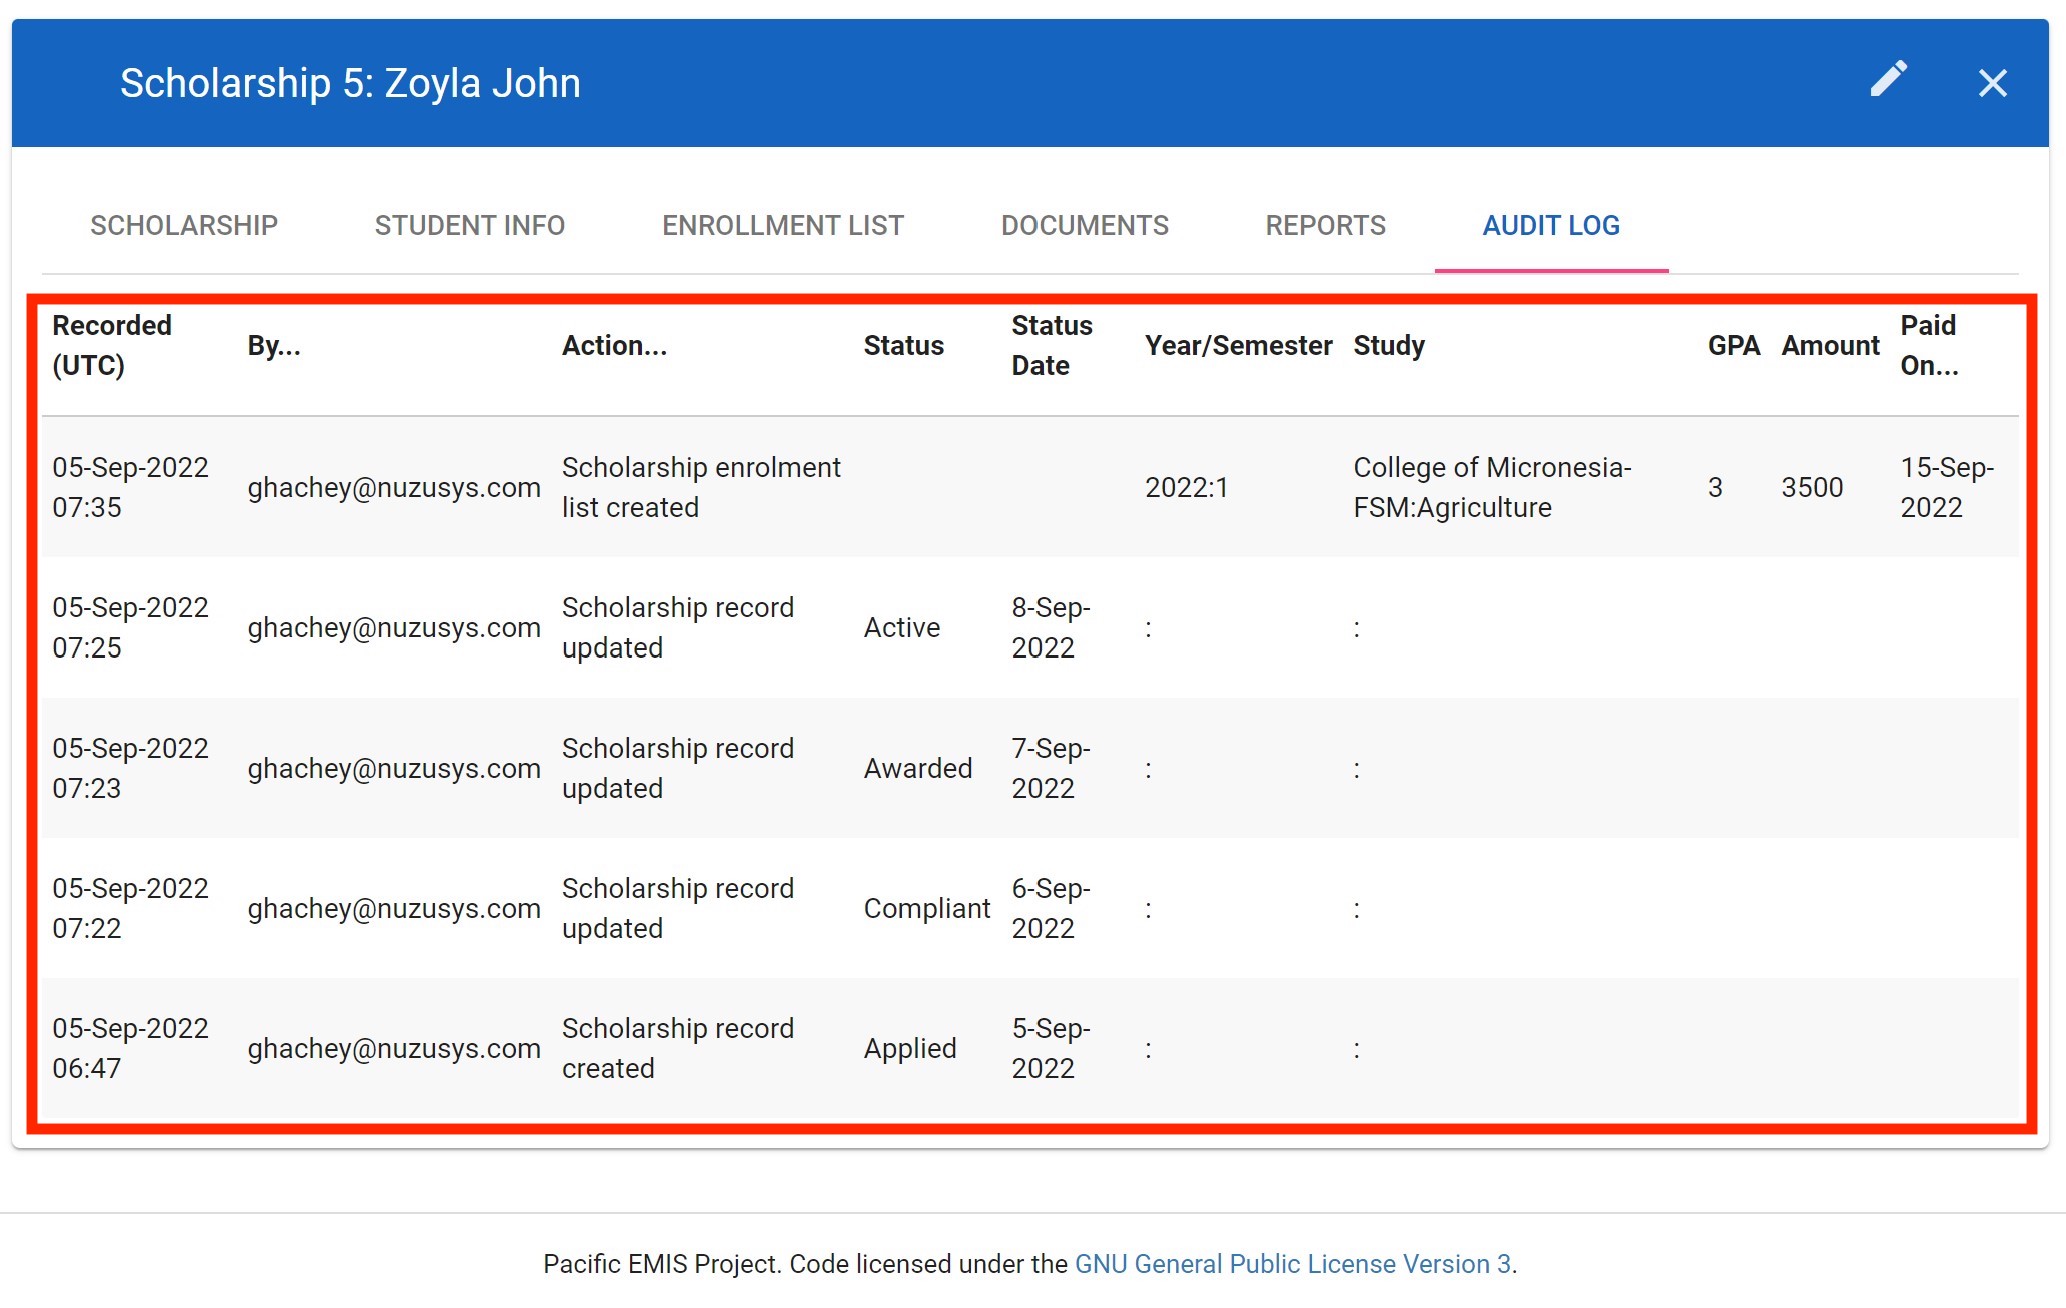The image size is (2066, 1308).
Task: Open the Student Info tab
Action: [469, 226]
